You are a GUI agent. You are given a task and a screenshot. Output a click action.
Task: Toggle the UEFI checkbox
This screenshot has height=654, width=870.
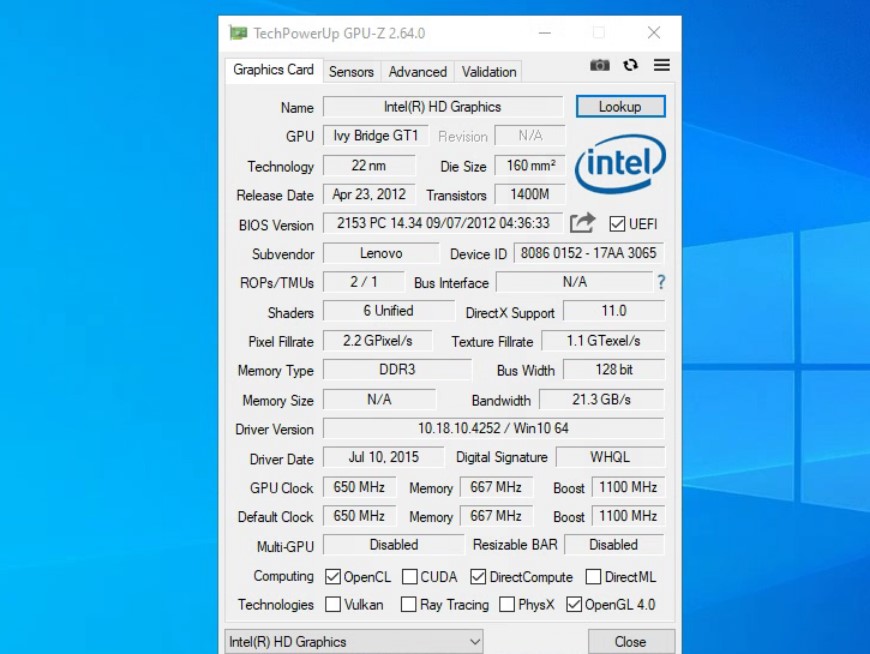[x=617, y=224]
